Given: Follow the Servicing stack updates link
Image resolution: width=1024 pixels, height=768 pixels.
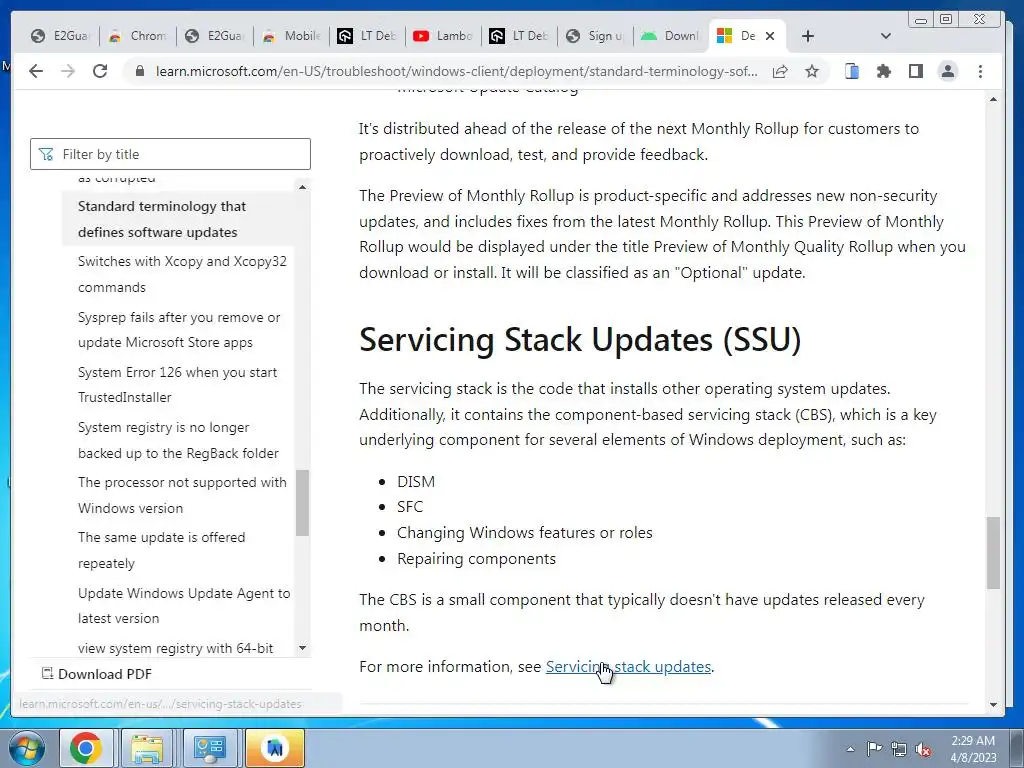Looking at the screenshot, I should coord(628,667).
